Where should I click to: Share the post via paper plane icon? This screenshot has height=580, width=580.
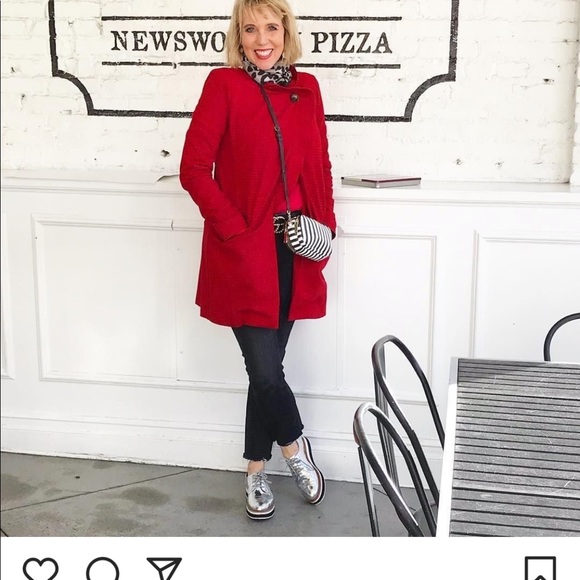click(164, 569)
